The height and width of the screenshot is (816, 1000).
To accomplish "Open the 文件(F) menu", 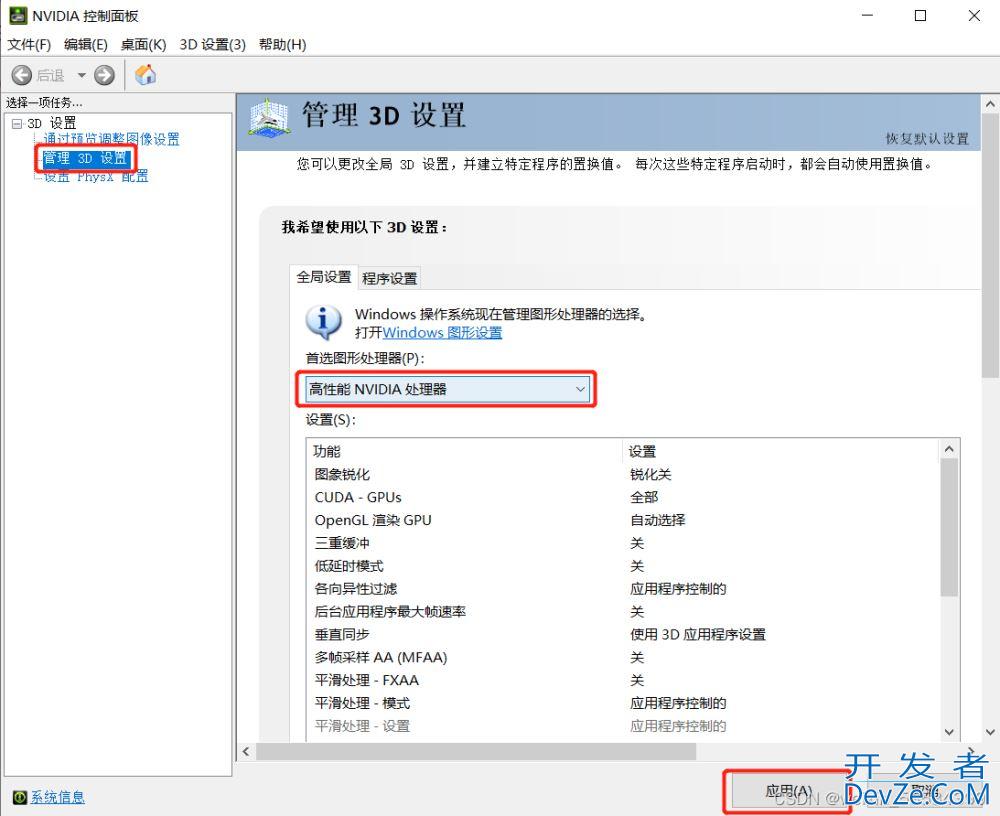I will (x=29, y=45).
